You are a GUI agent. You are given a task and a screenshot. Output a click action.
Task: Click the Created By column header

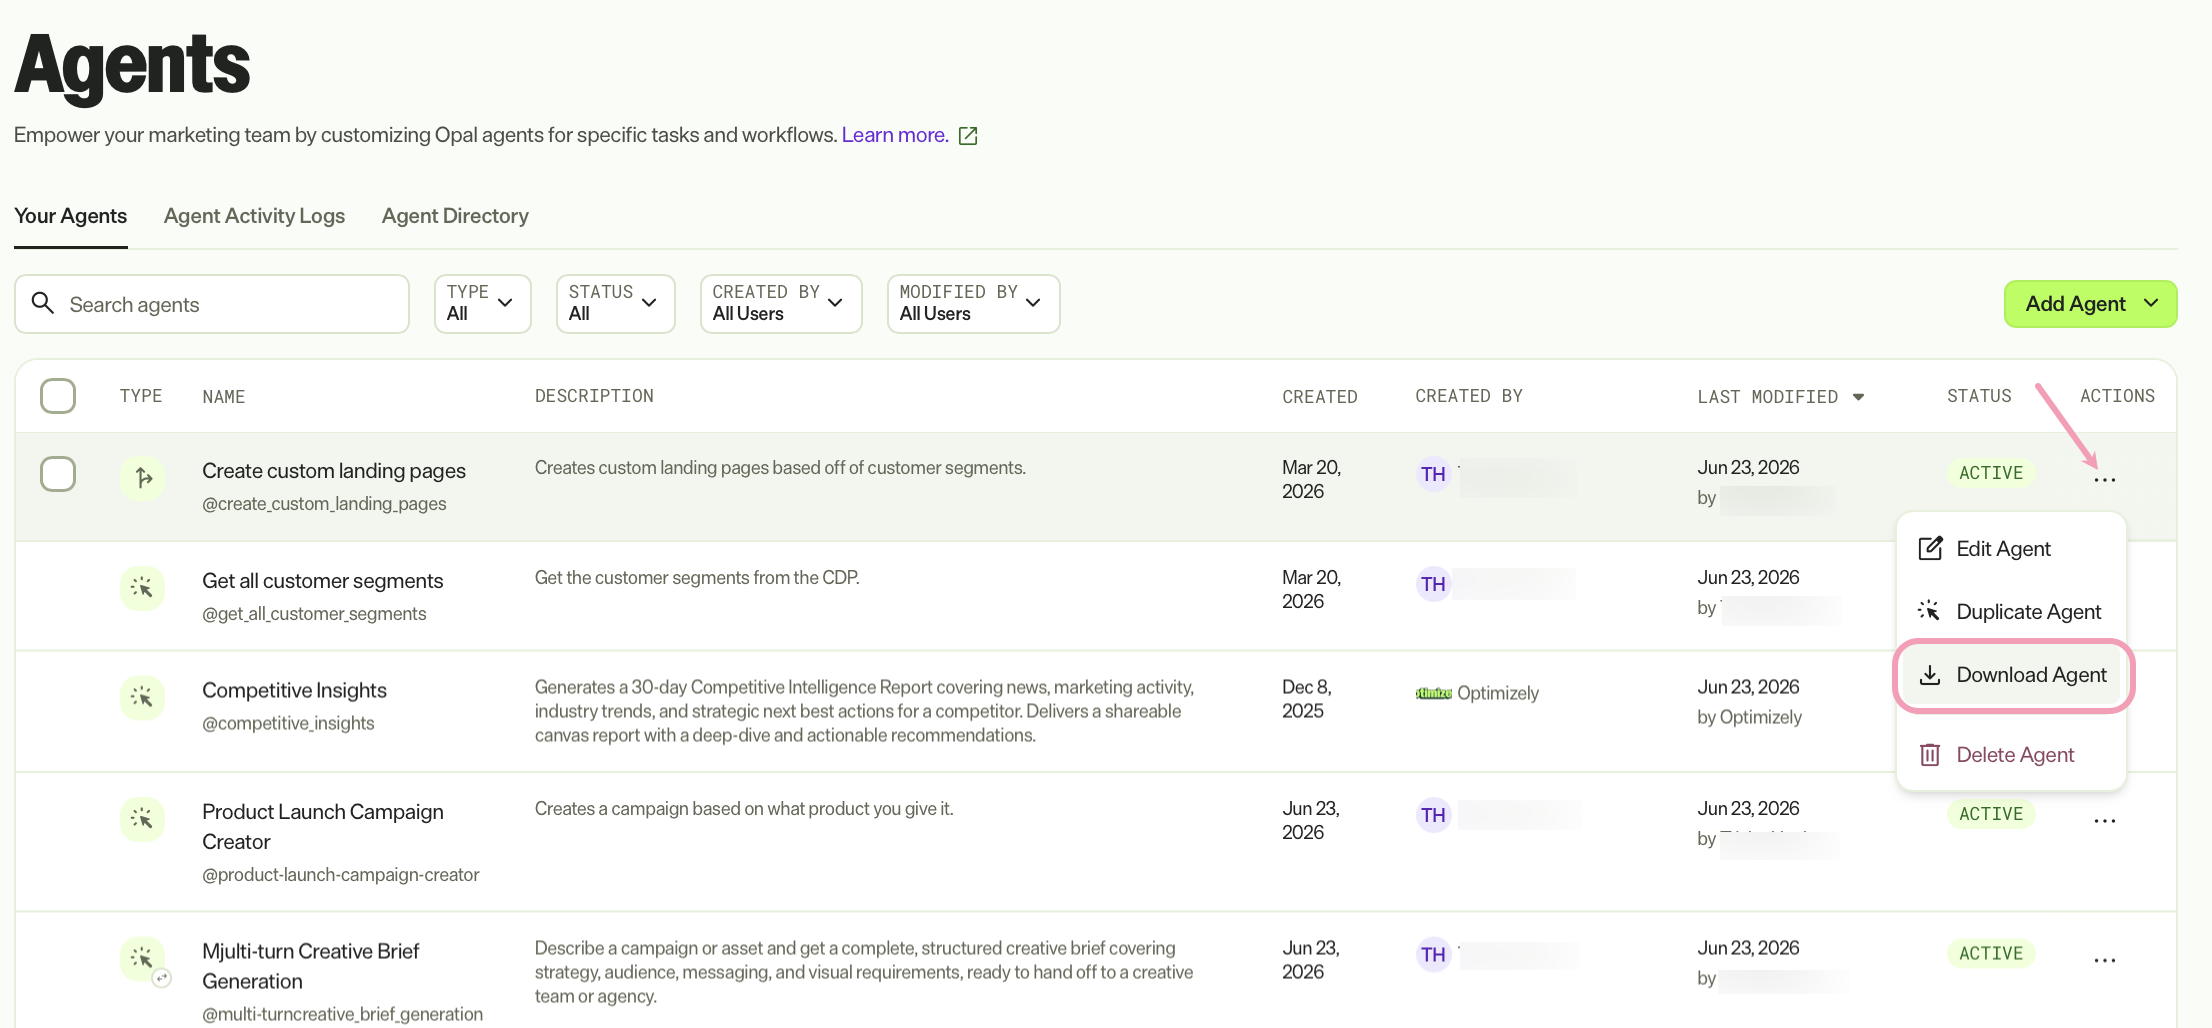1469,396
